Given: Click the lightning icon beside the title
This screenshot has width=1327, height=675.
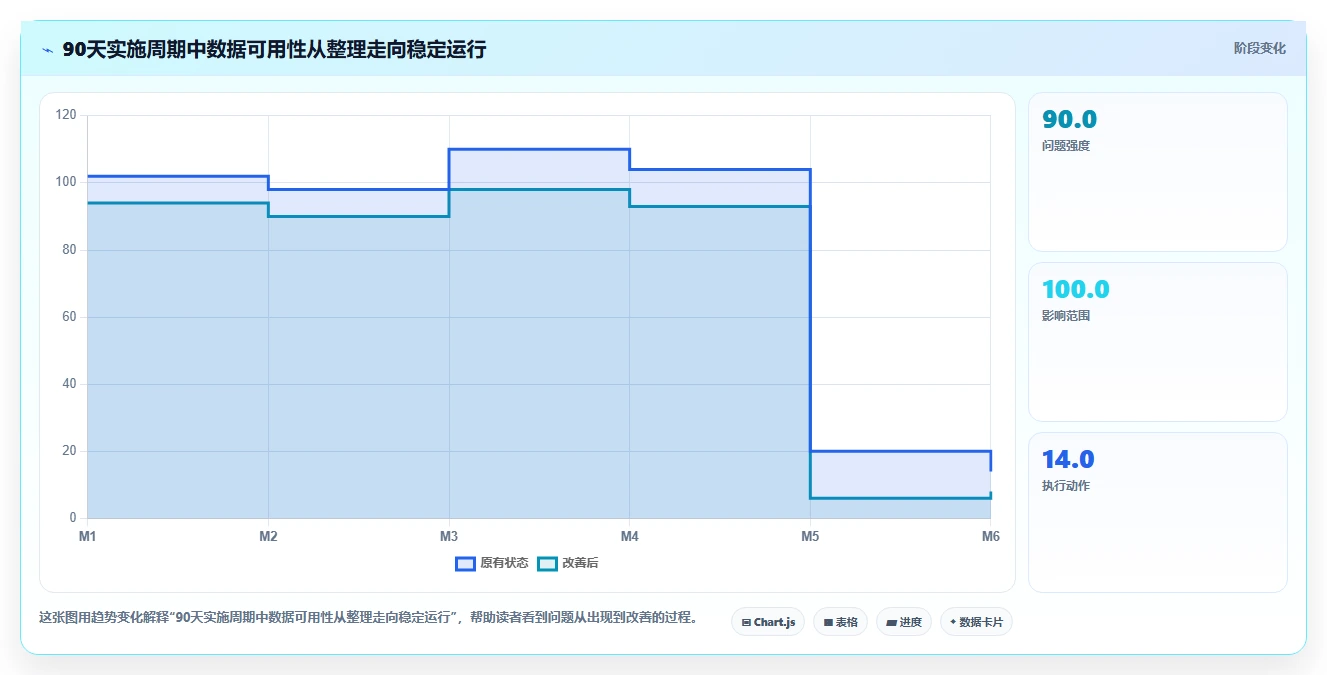Looking at the screenshot, I should pos(47,49).
